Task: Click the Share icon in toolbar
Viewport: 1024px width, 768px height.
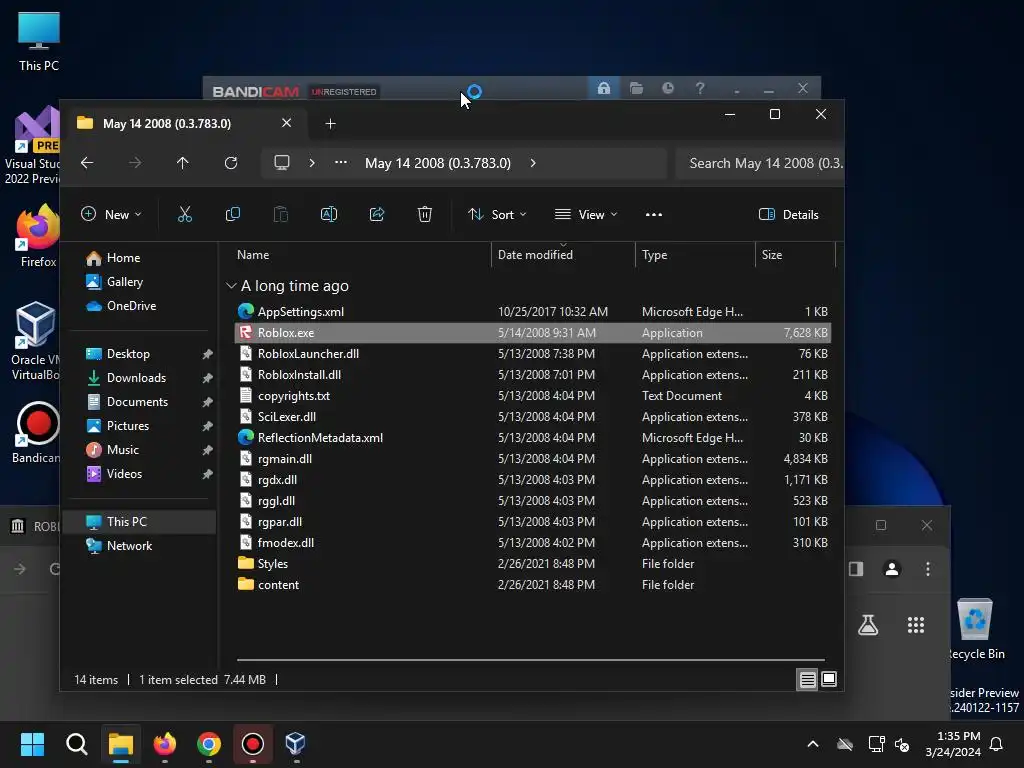Action: [377, 214]
